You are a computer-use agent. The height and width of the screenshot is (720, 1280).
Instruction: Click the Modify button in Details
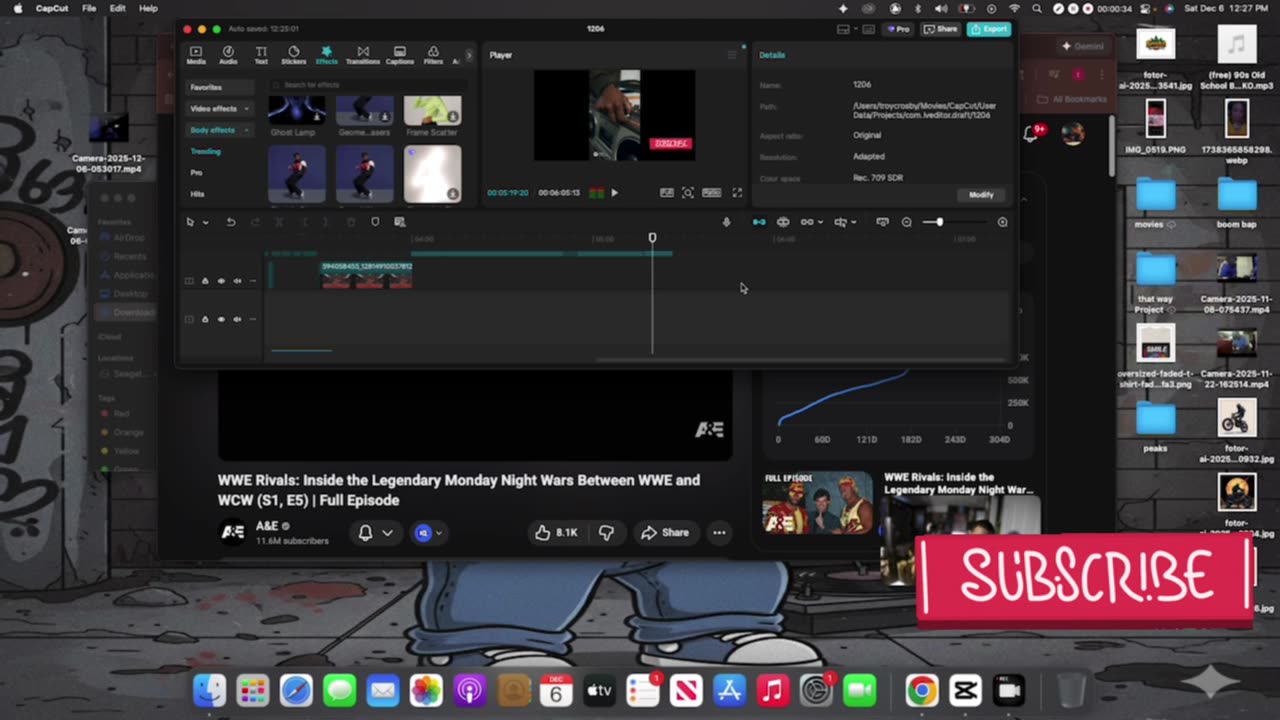pyautogui.click(x=981, y=195)
